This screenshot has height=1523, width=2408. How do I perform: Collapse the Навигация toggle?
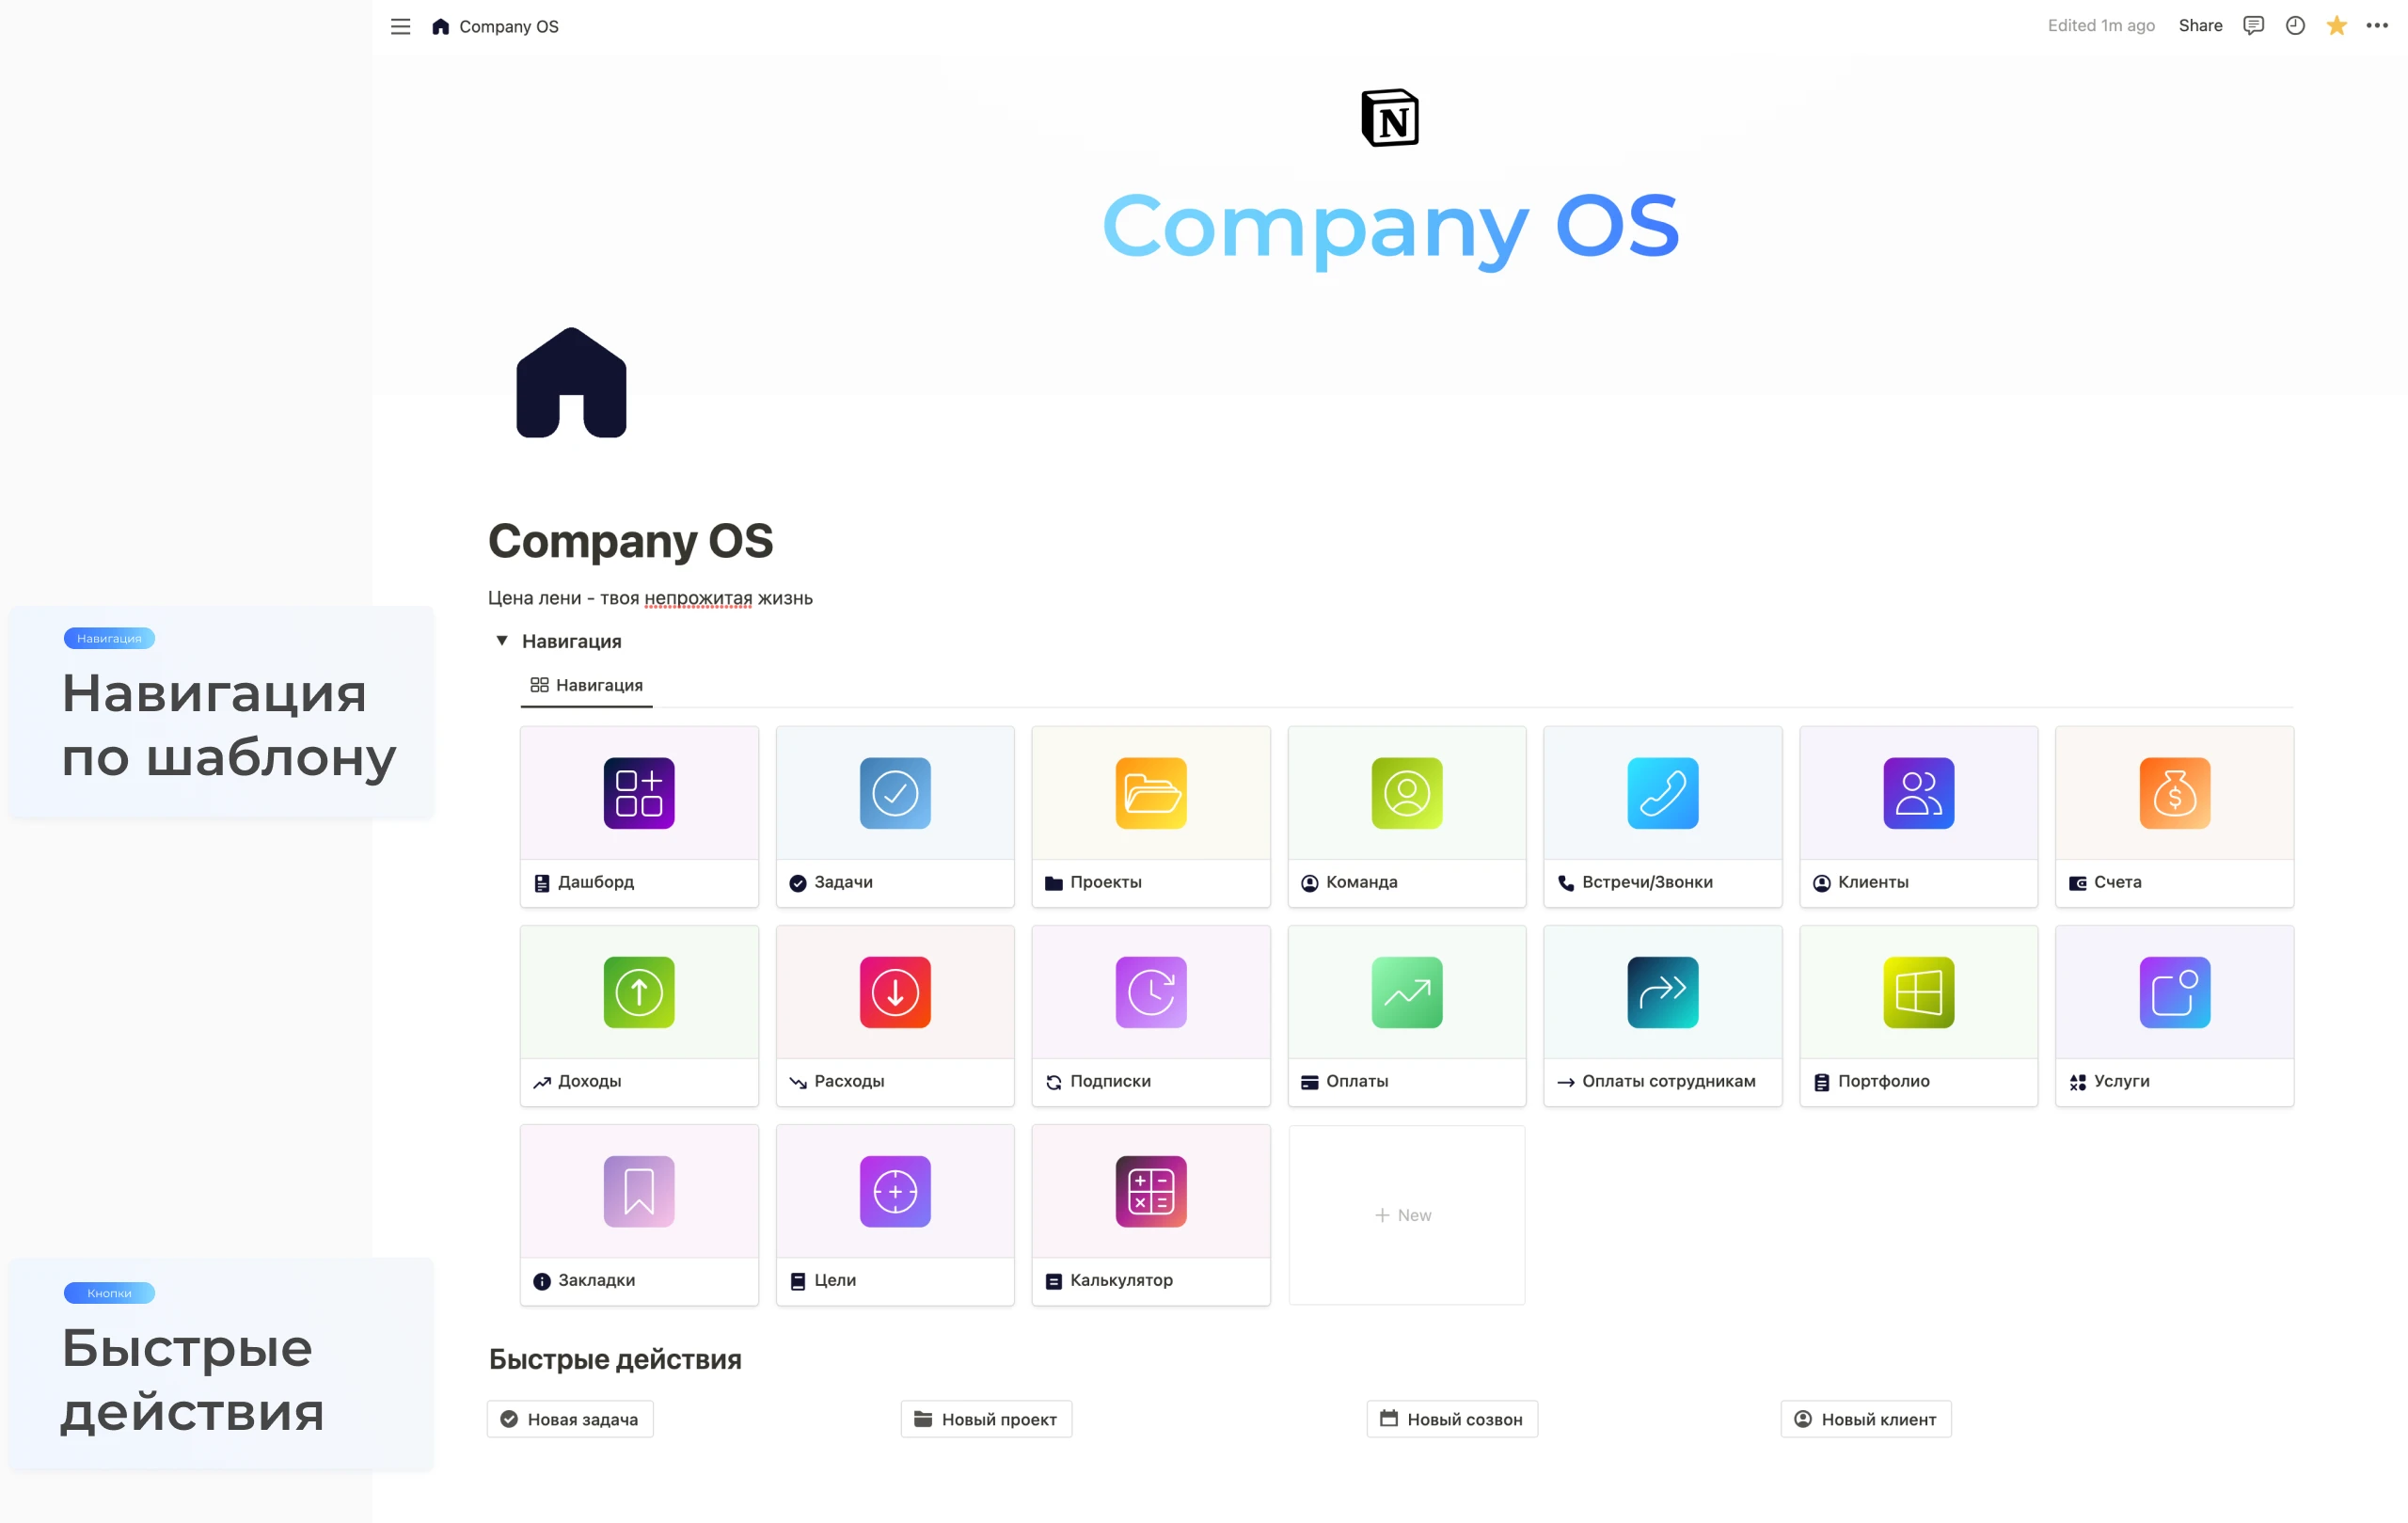pos(501,641)
